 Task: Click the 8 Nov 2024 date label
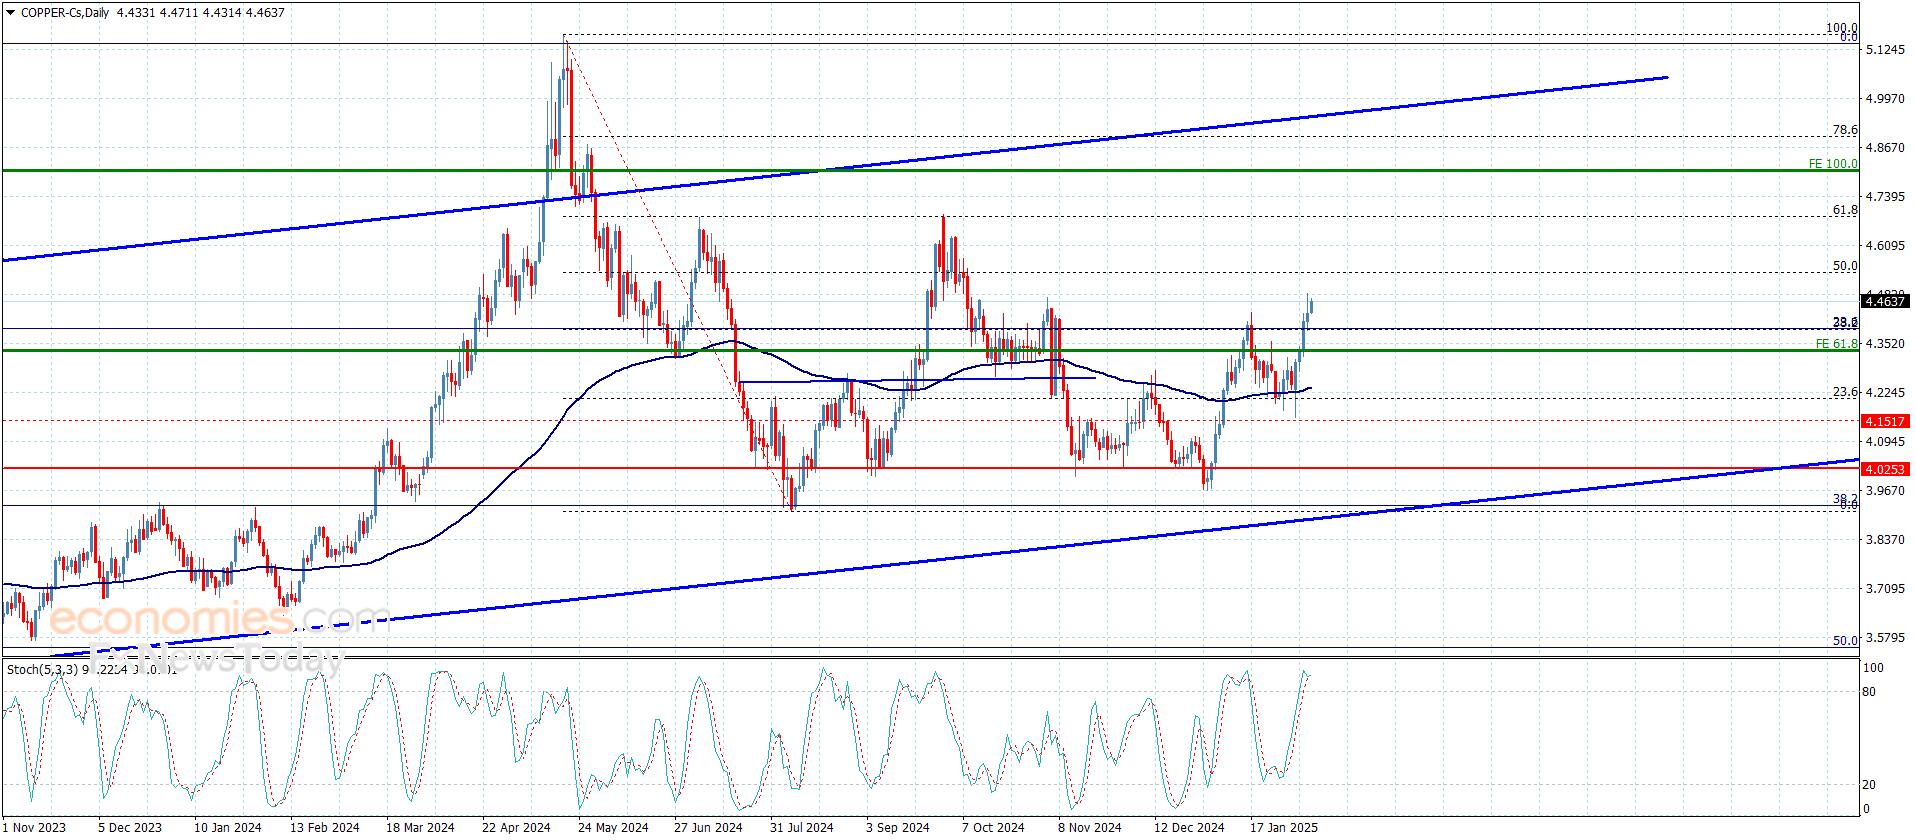pyautogui.click(x=1090, y=827)
